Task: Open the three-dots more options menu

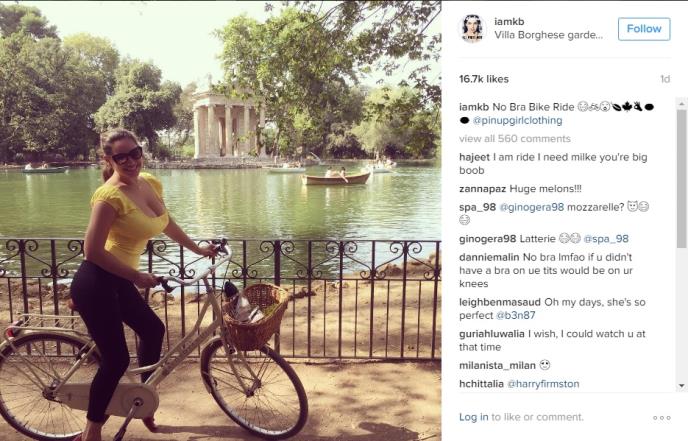Action: [662, 417]
